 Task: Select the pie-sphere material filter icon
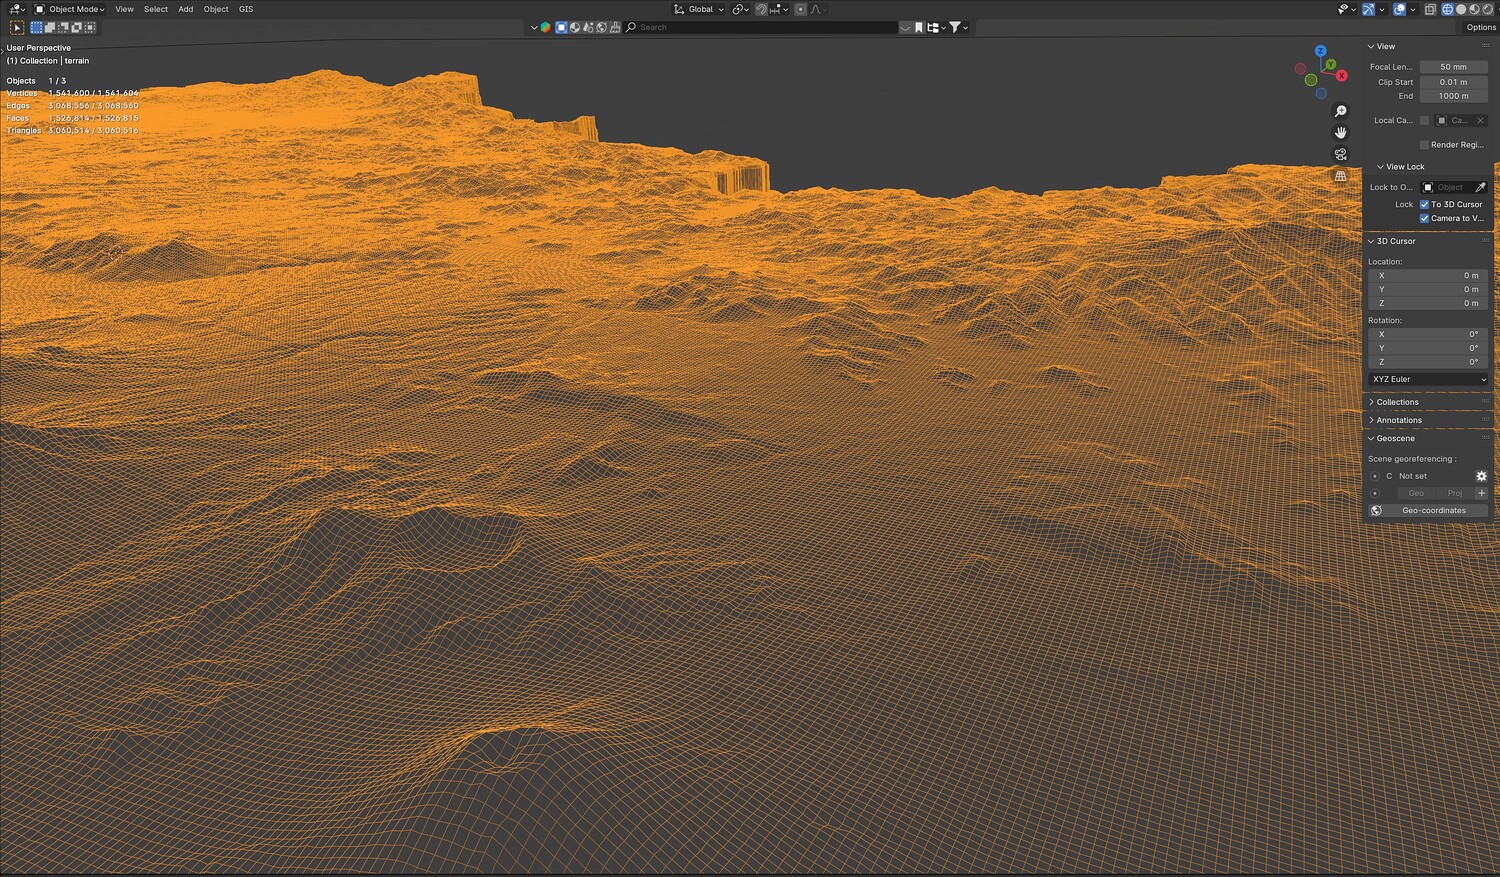tap(575, 27)
